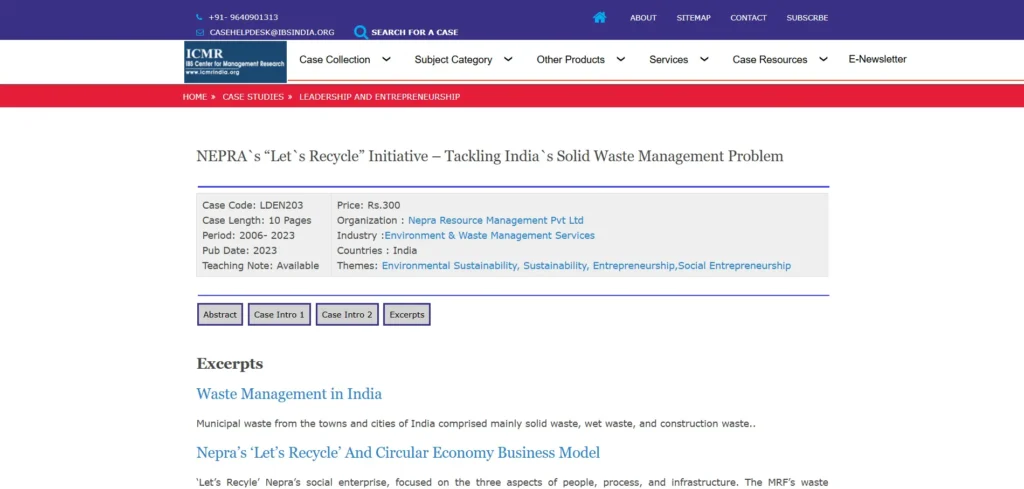Click the text Countries : India

coord(377,251)
